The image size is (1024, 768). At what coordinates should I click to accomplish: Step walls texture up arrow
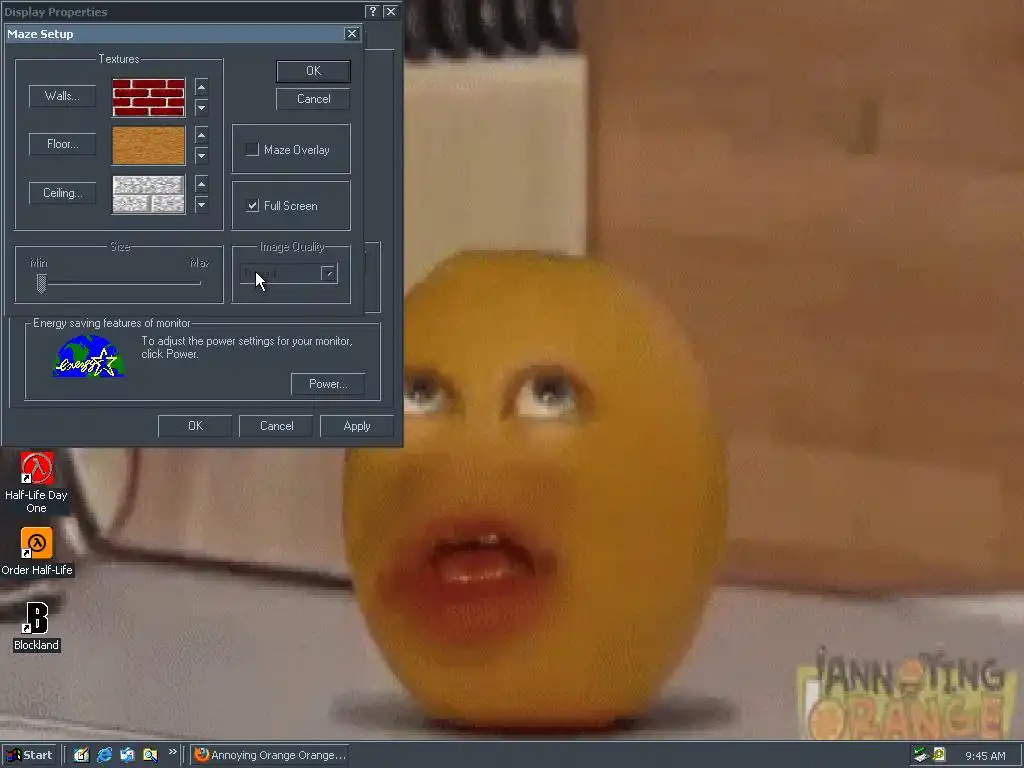(x=201, y=87)
